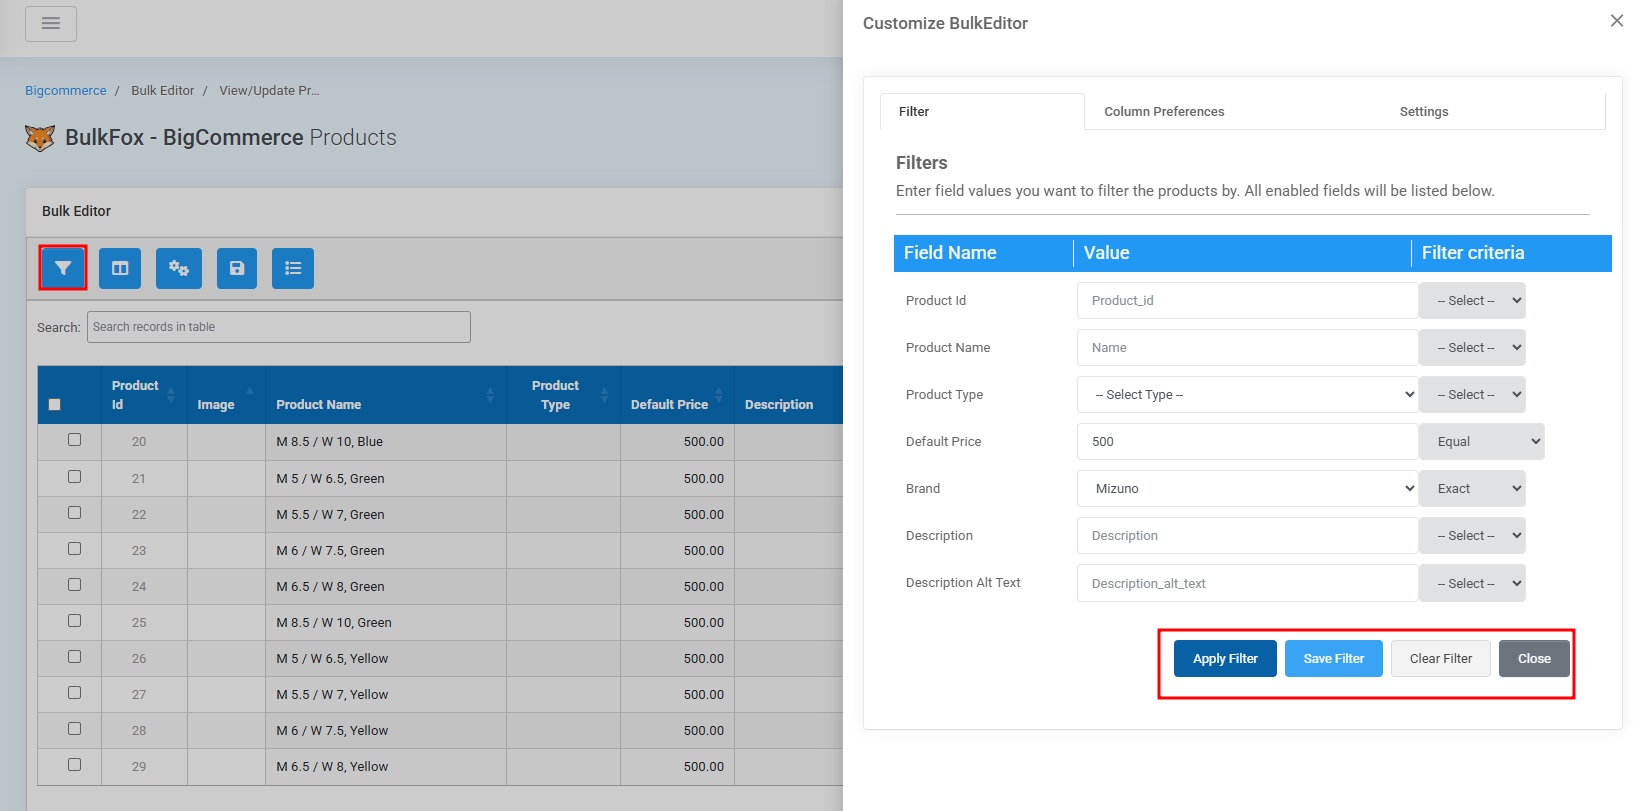Image resolution: width=1641 pixels, height=811 pixels.
Task: Open the column preferences icon button
Action: point(120,268)
